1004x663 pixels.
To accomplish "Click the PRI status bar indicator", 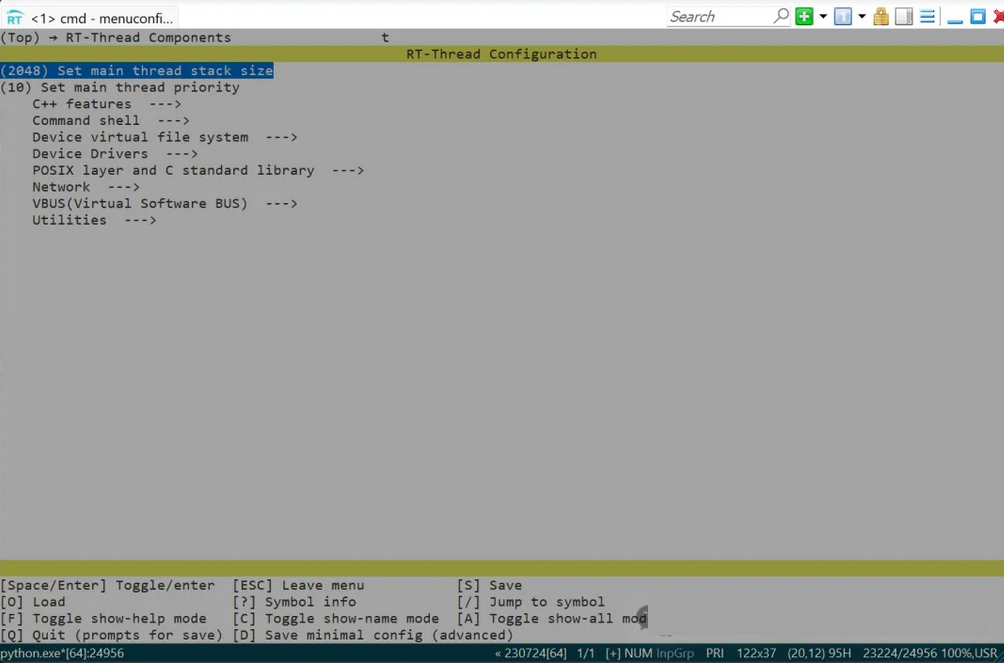I will 715,653.
